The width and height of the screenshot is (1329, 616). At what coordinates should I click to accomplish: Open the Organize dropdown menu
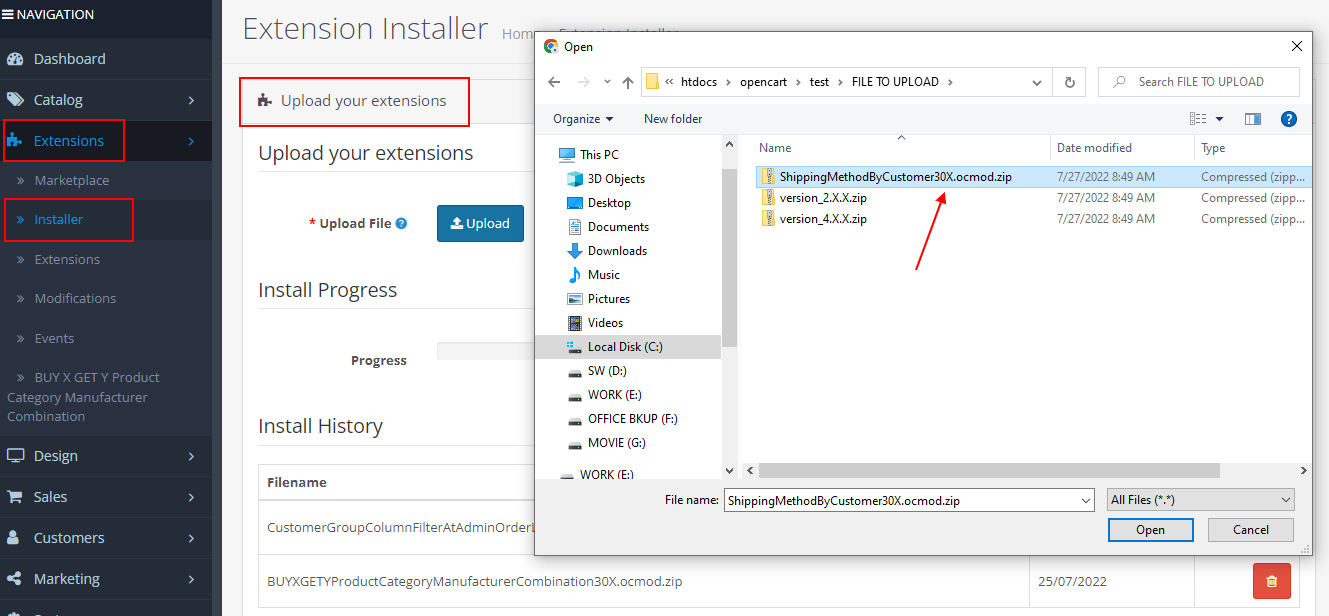[583, 119]
